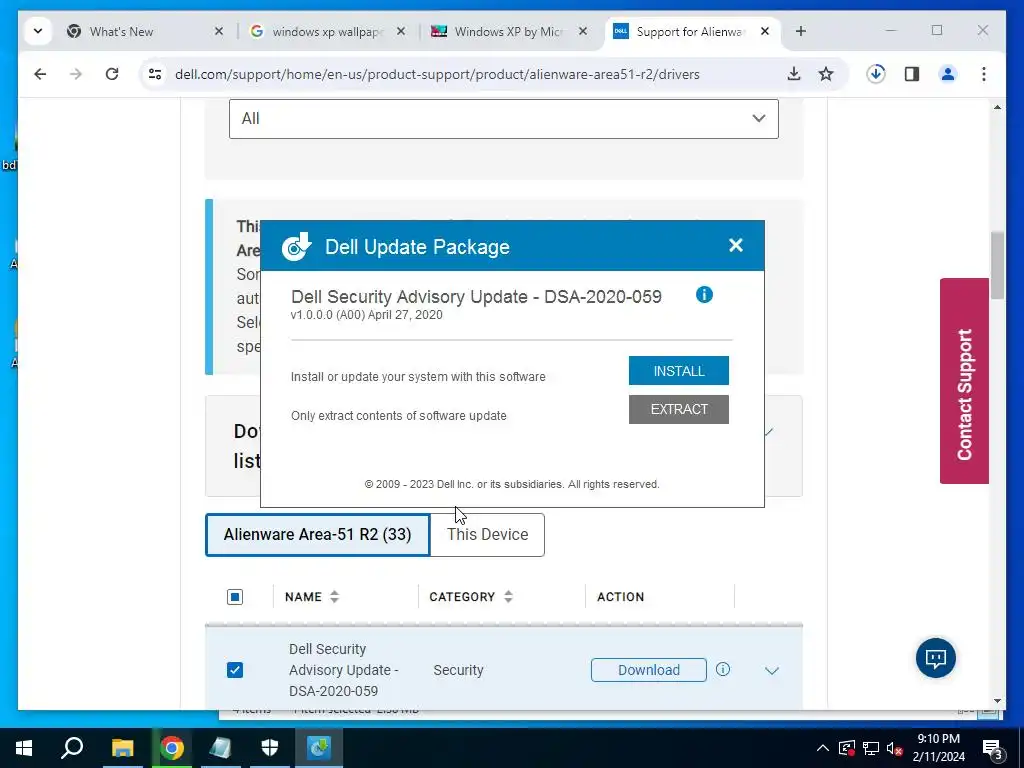
Task: Open the Windows Start menu
Action: (24, 748)
